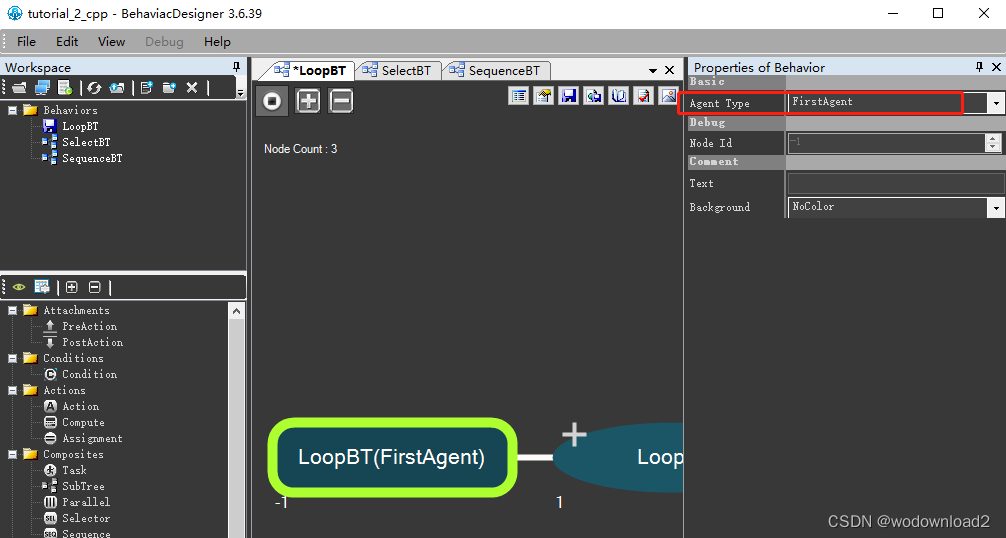Expand all node groups with plus icon
This screenshot has width=1006, height=538.
point(72,287)
